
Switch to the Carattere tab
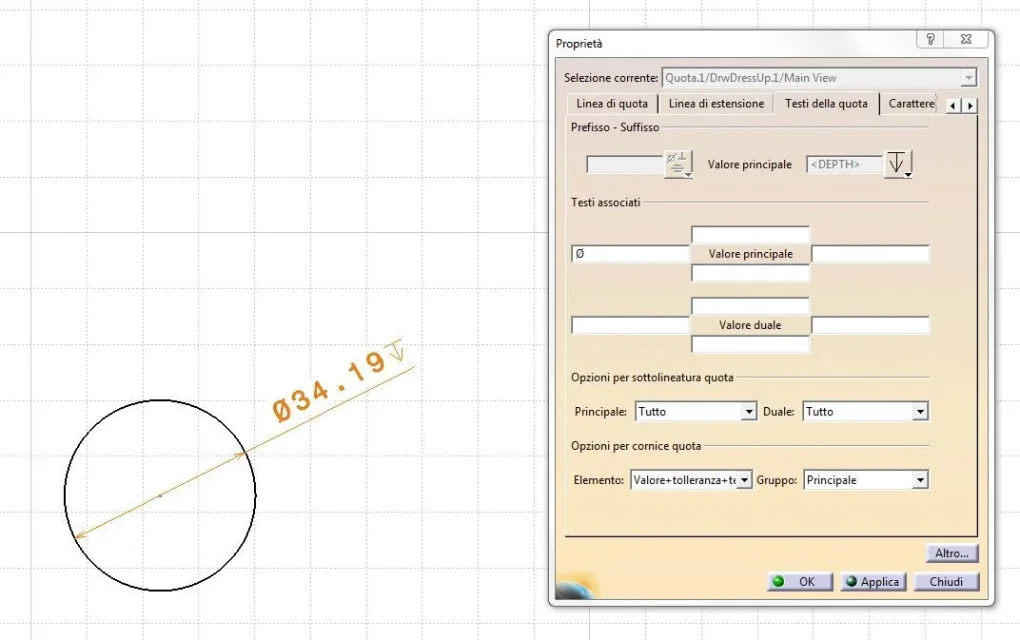point(910,104)
